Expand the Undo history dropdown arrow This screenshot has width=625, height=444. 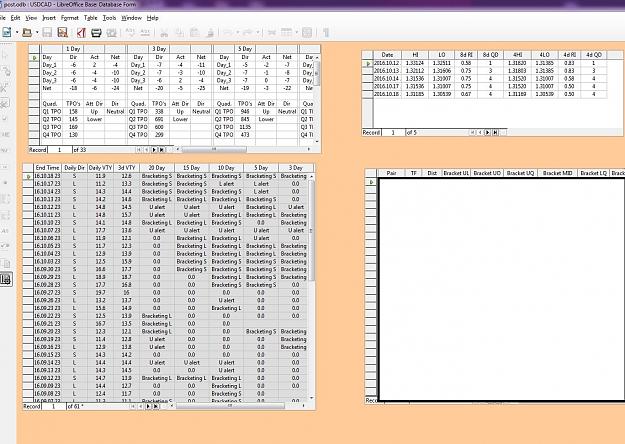tap(238, 32)
